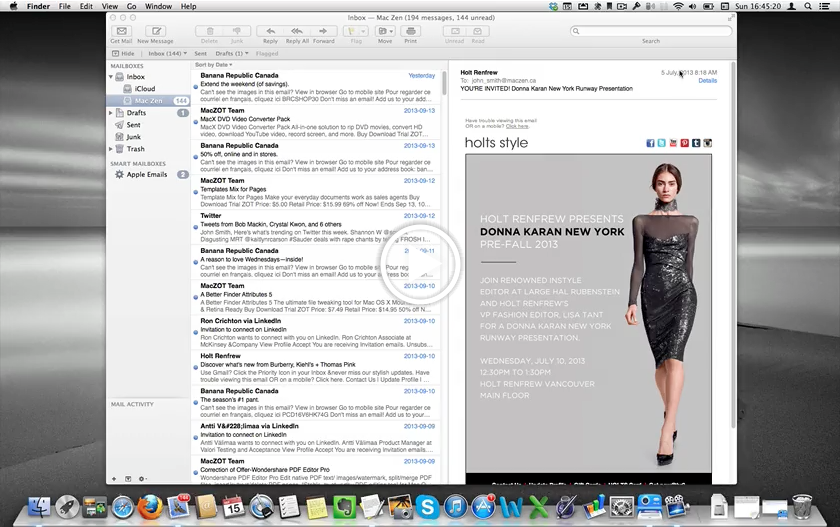Click the Delete trash icon in toolbar
The height and width of the screenshot is (527, 840).
click(x=209, y=31)
